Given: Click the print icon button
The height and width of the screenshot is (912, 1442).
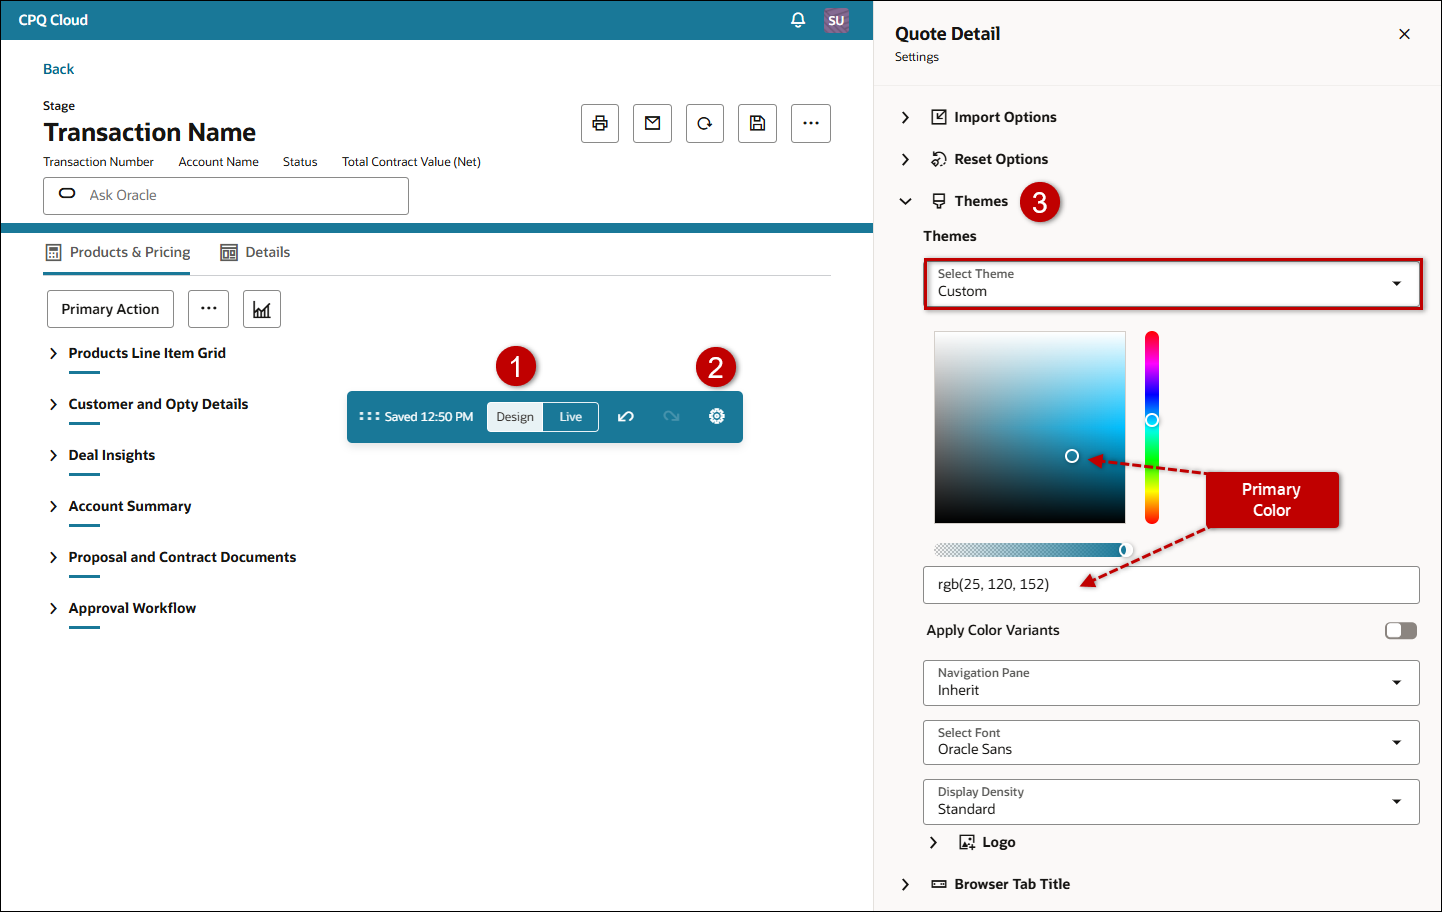Looking at the screenshot, I should click(600, 123).
